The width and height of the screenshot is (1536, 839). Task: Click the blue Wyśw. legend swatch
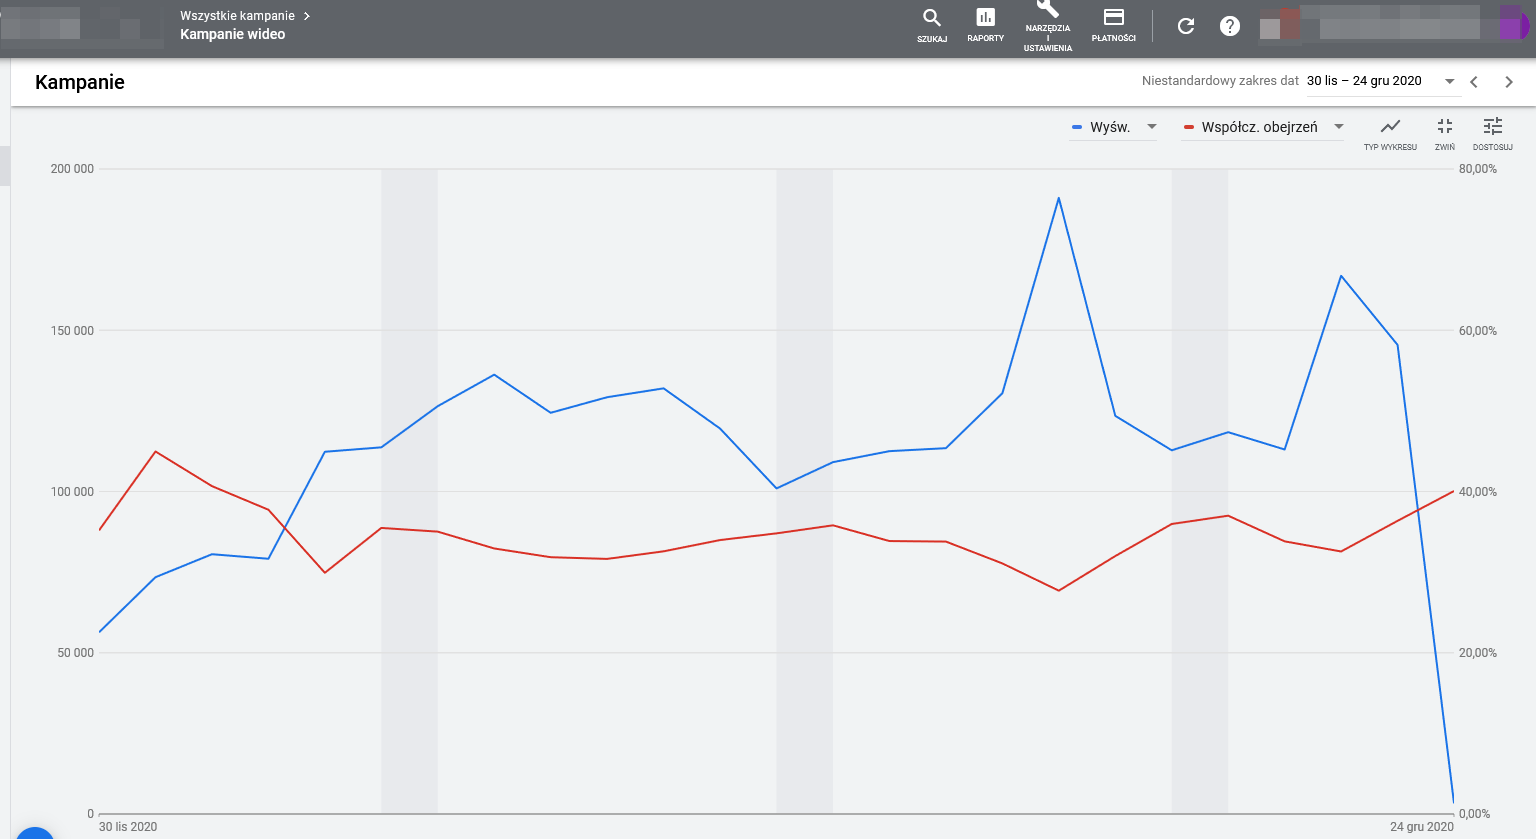(x=1077, y=127)
